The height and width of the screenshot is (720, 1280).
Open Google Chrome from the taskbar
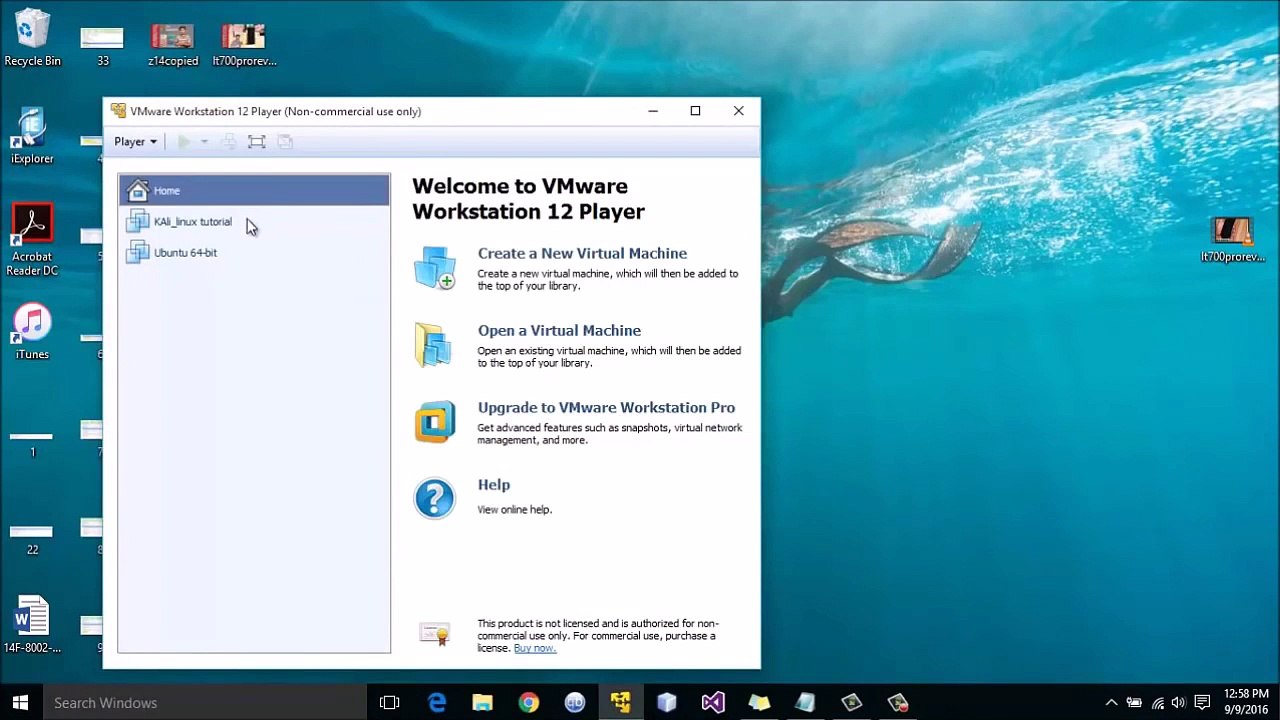pyautogui.click(x=529, y=703)
